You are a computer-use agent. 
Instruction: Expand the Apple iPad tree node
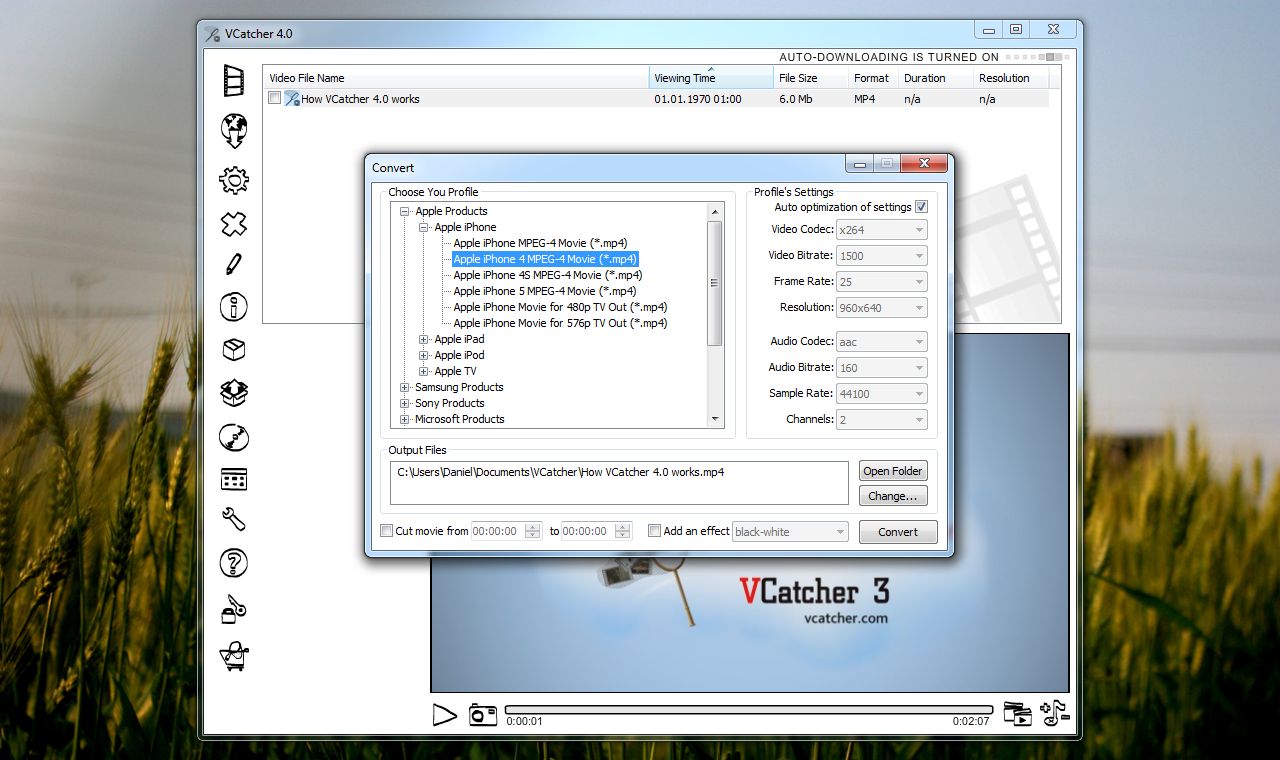pyautogui.click(x=424, y=339)
